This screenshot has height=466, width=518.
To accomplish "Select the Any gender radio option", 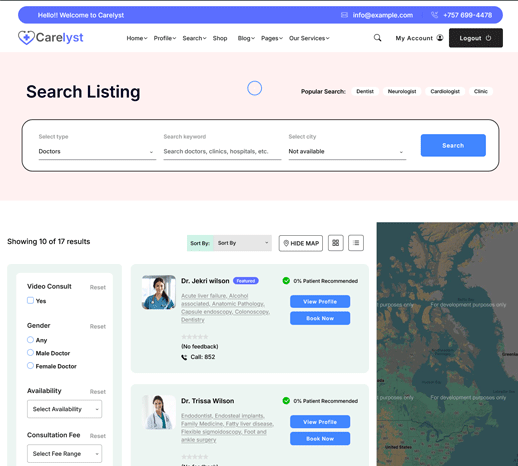I will pyautogui.click(x=30, y=340).
